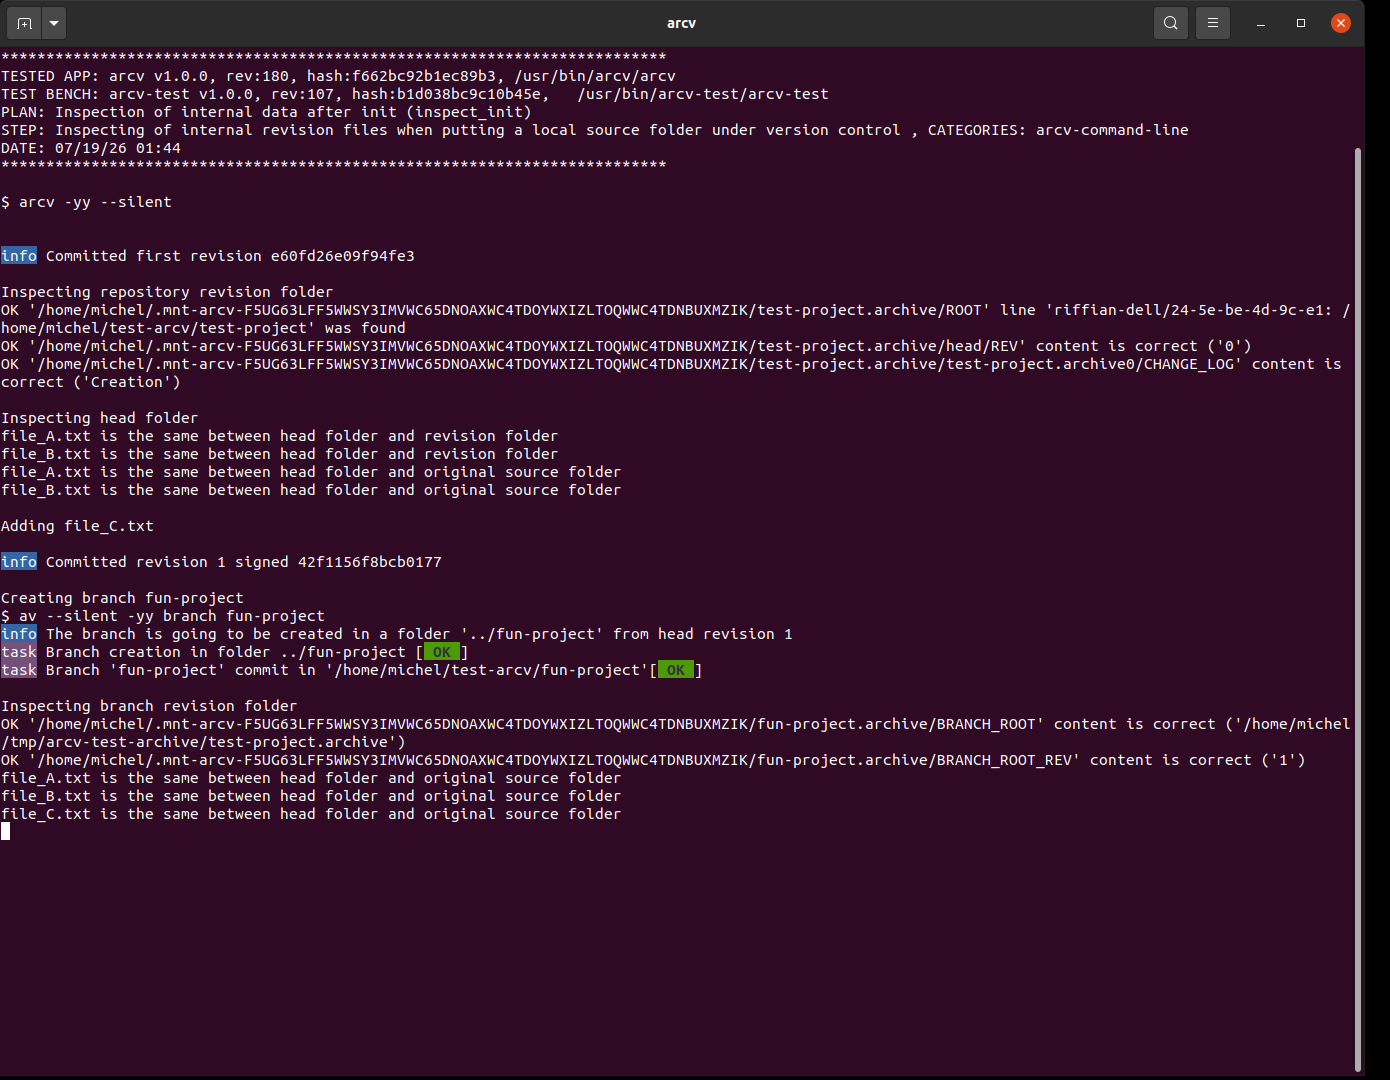This screenshot has height=1080, width=1390.
Task: Click the terminal cursor block at the prompt
Action: click(x=6, y=831)
